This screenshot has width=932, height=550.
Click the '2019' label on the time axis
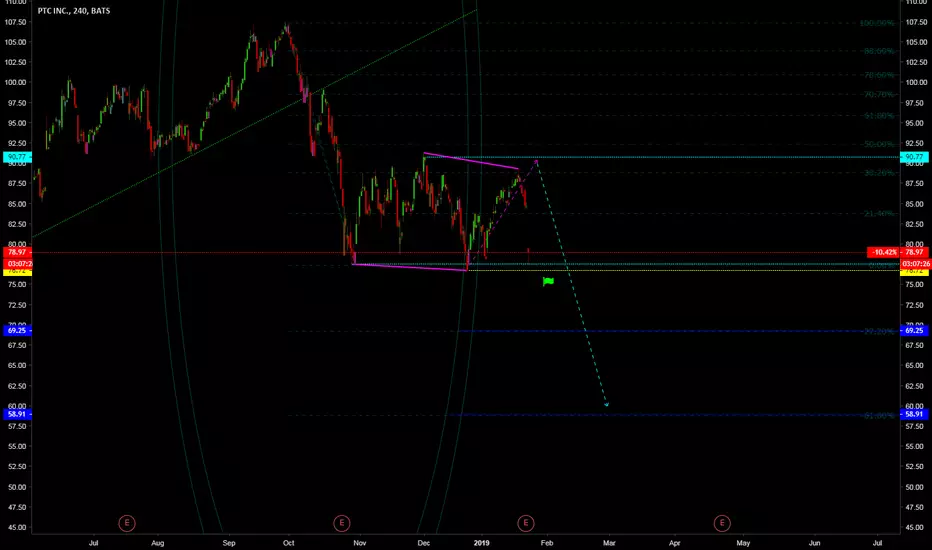[x=481, y=543]
